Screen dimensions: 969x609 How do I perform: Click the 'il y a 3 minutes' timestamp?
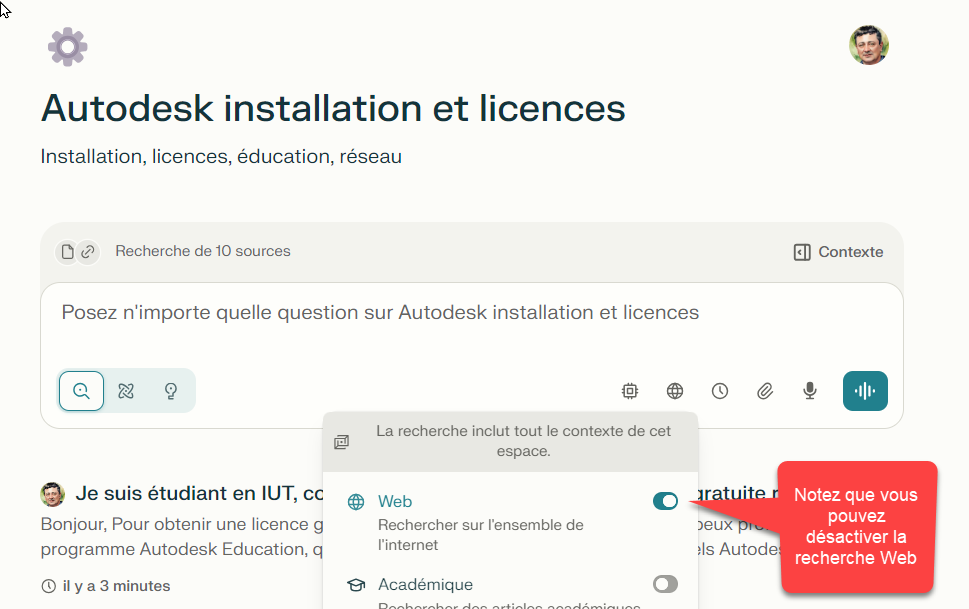116,586
